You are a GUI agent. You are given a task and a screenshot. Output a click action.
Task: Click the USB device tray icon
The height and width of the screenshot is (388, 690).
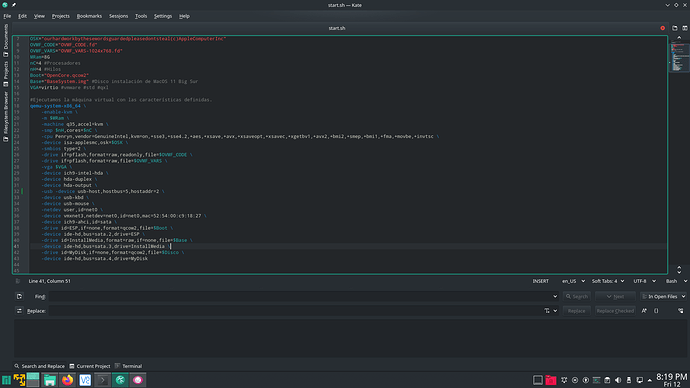[x=629, y=380]
